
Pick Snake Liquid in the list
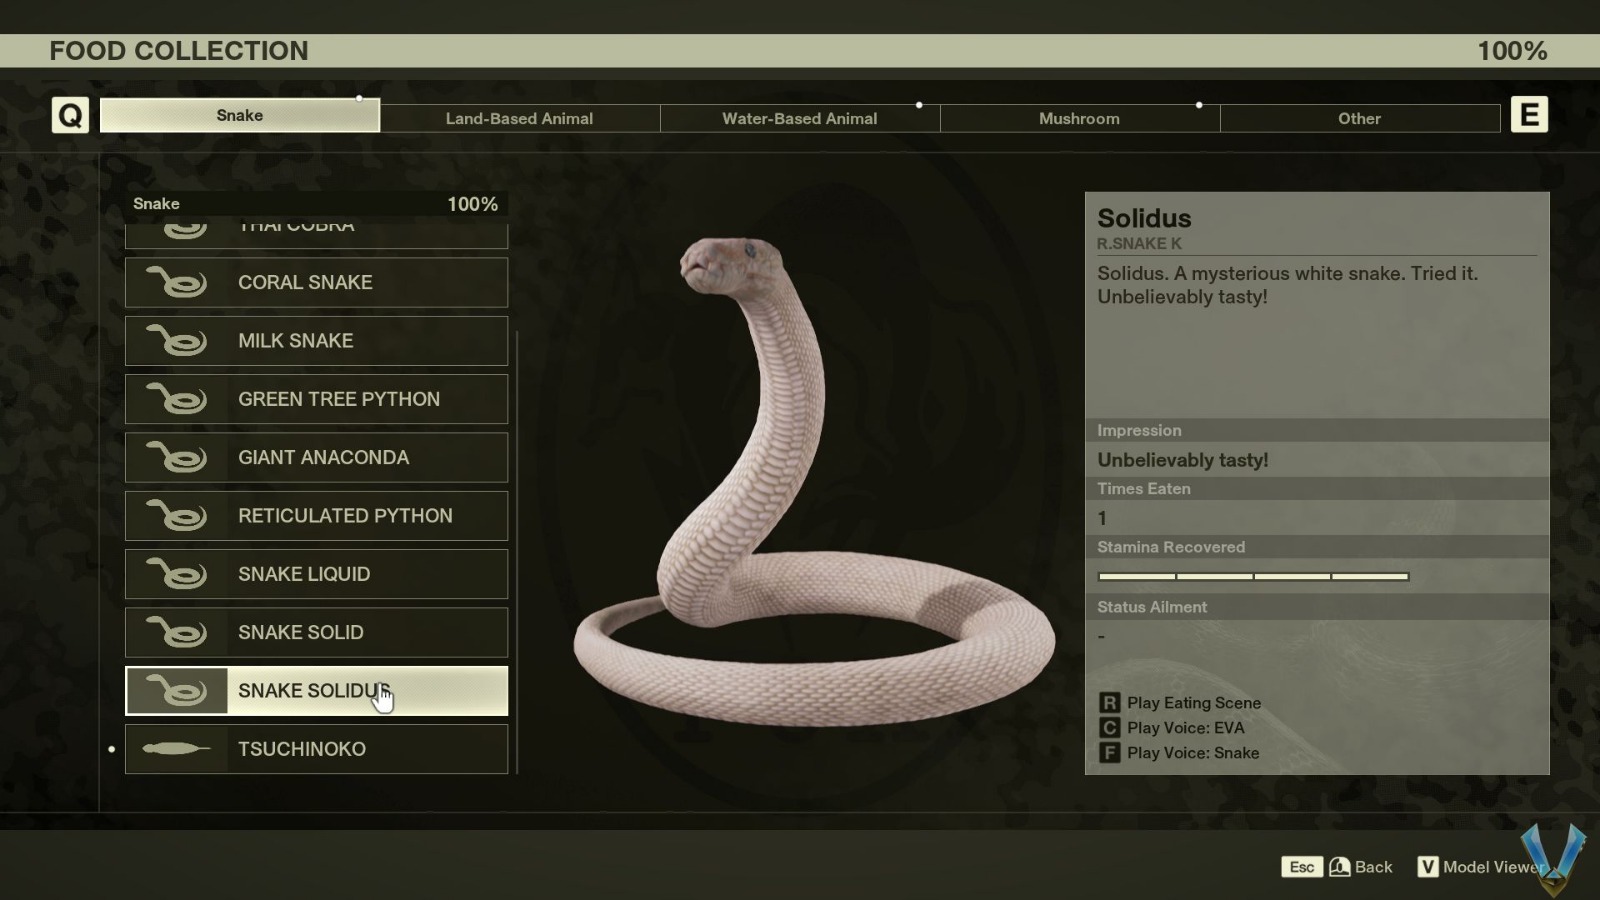click(316, 574)
